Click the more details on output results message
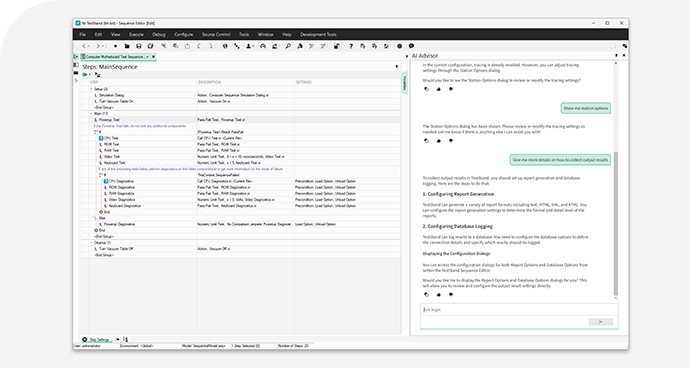690x368 pixels. tap(560, 160)
